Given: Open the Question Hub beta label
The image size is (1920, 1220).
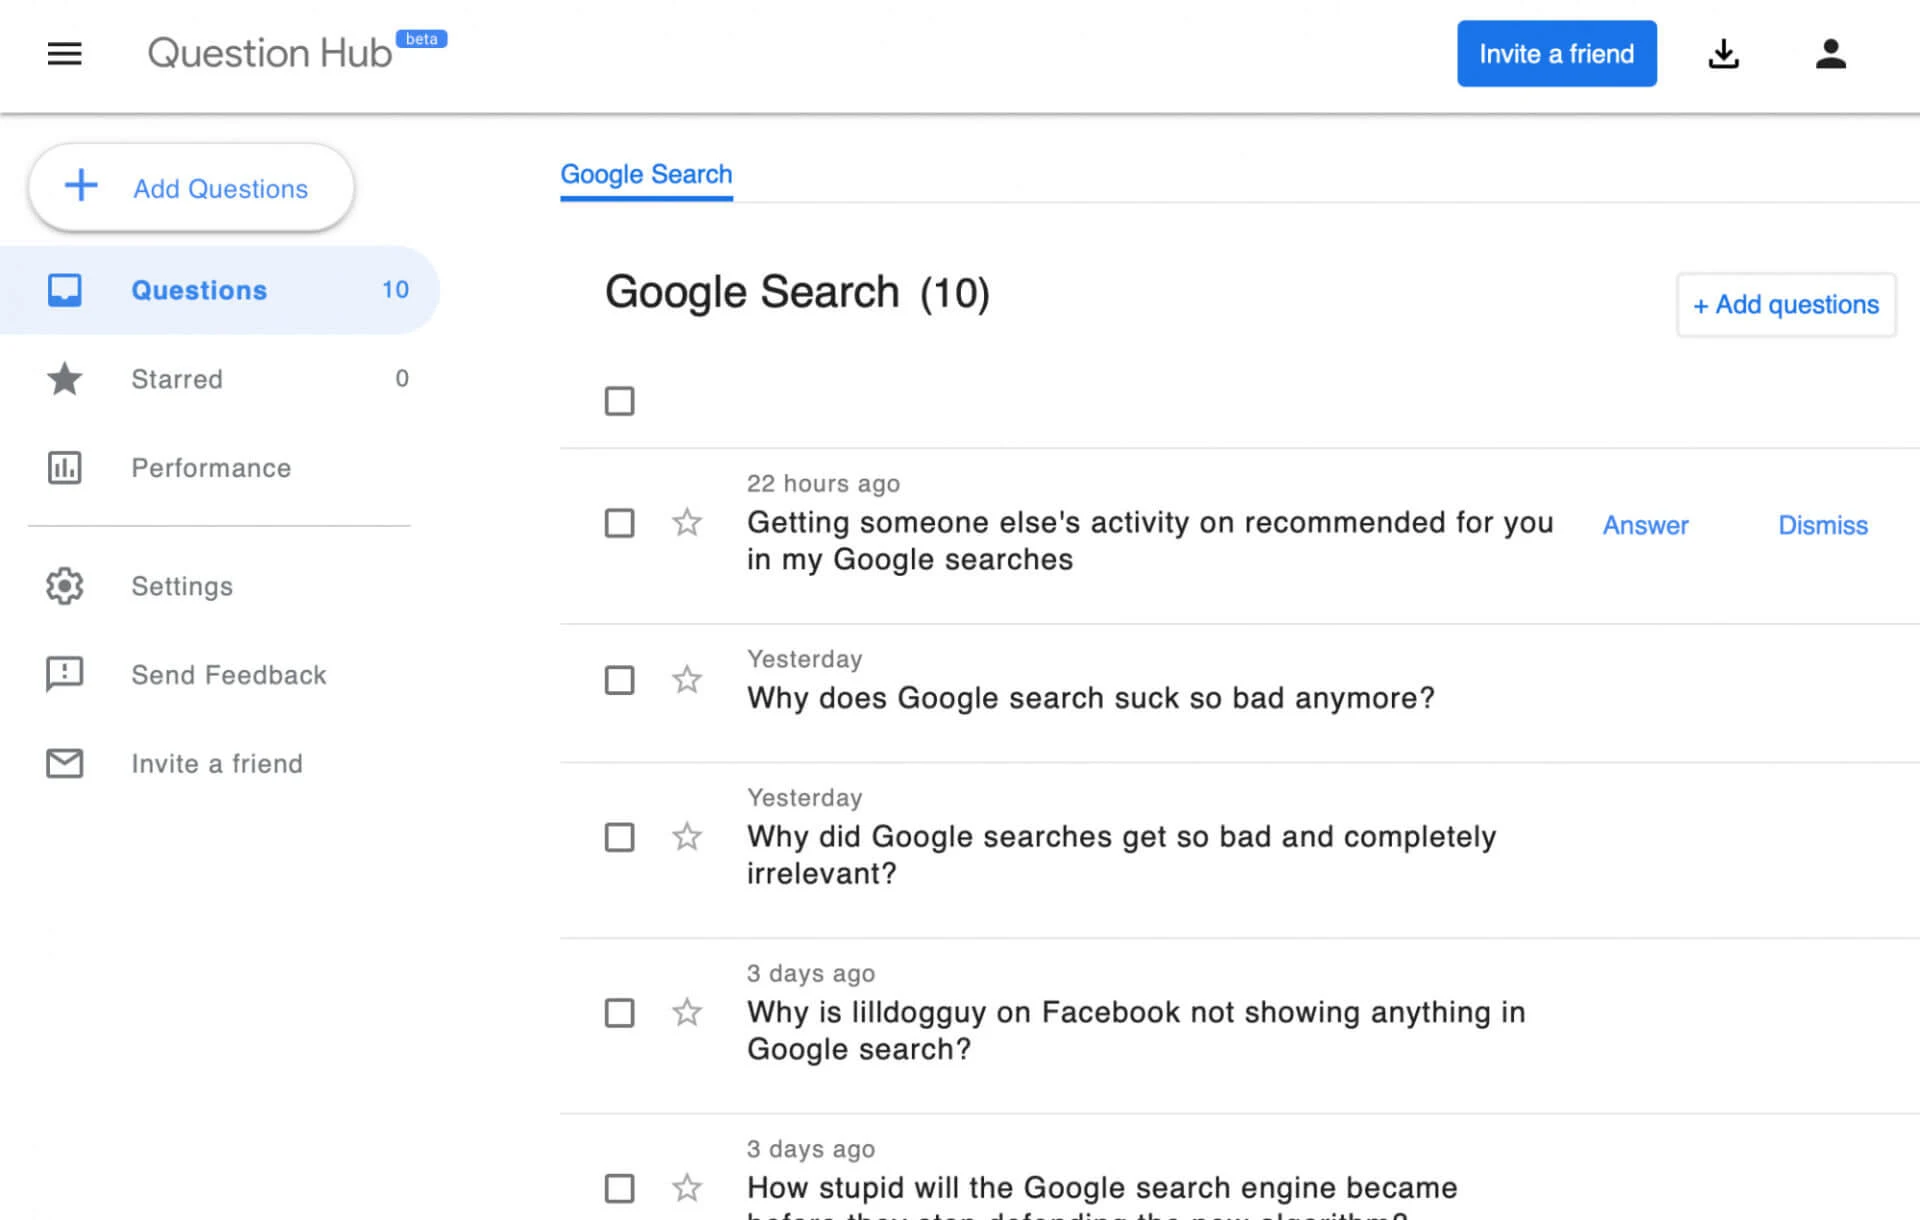Looking at the screenshot, I should point(423,38).
